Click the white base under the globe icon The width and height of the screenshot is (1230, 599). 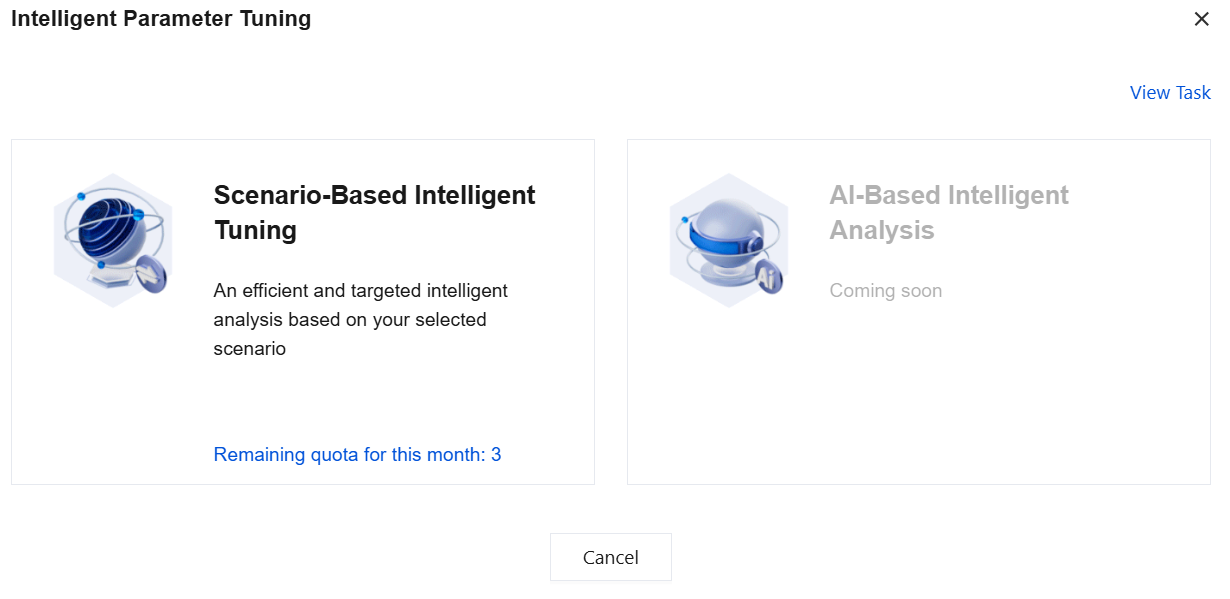108,281
